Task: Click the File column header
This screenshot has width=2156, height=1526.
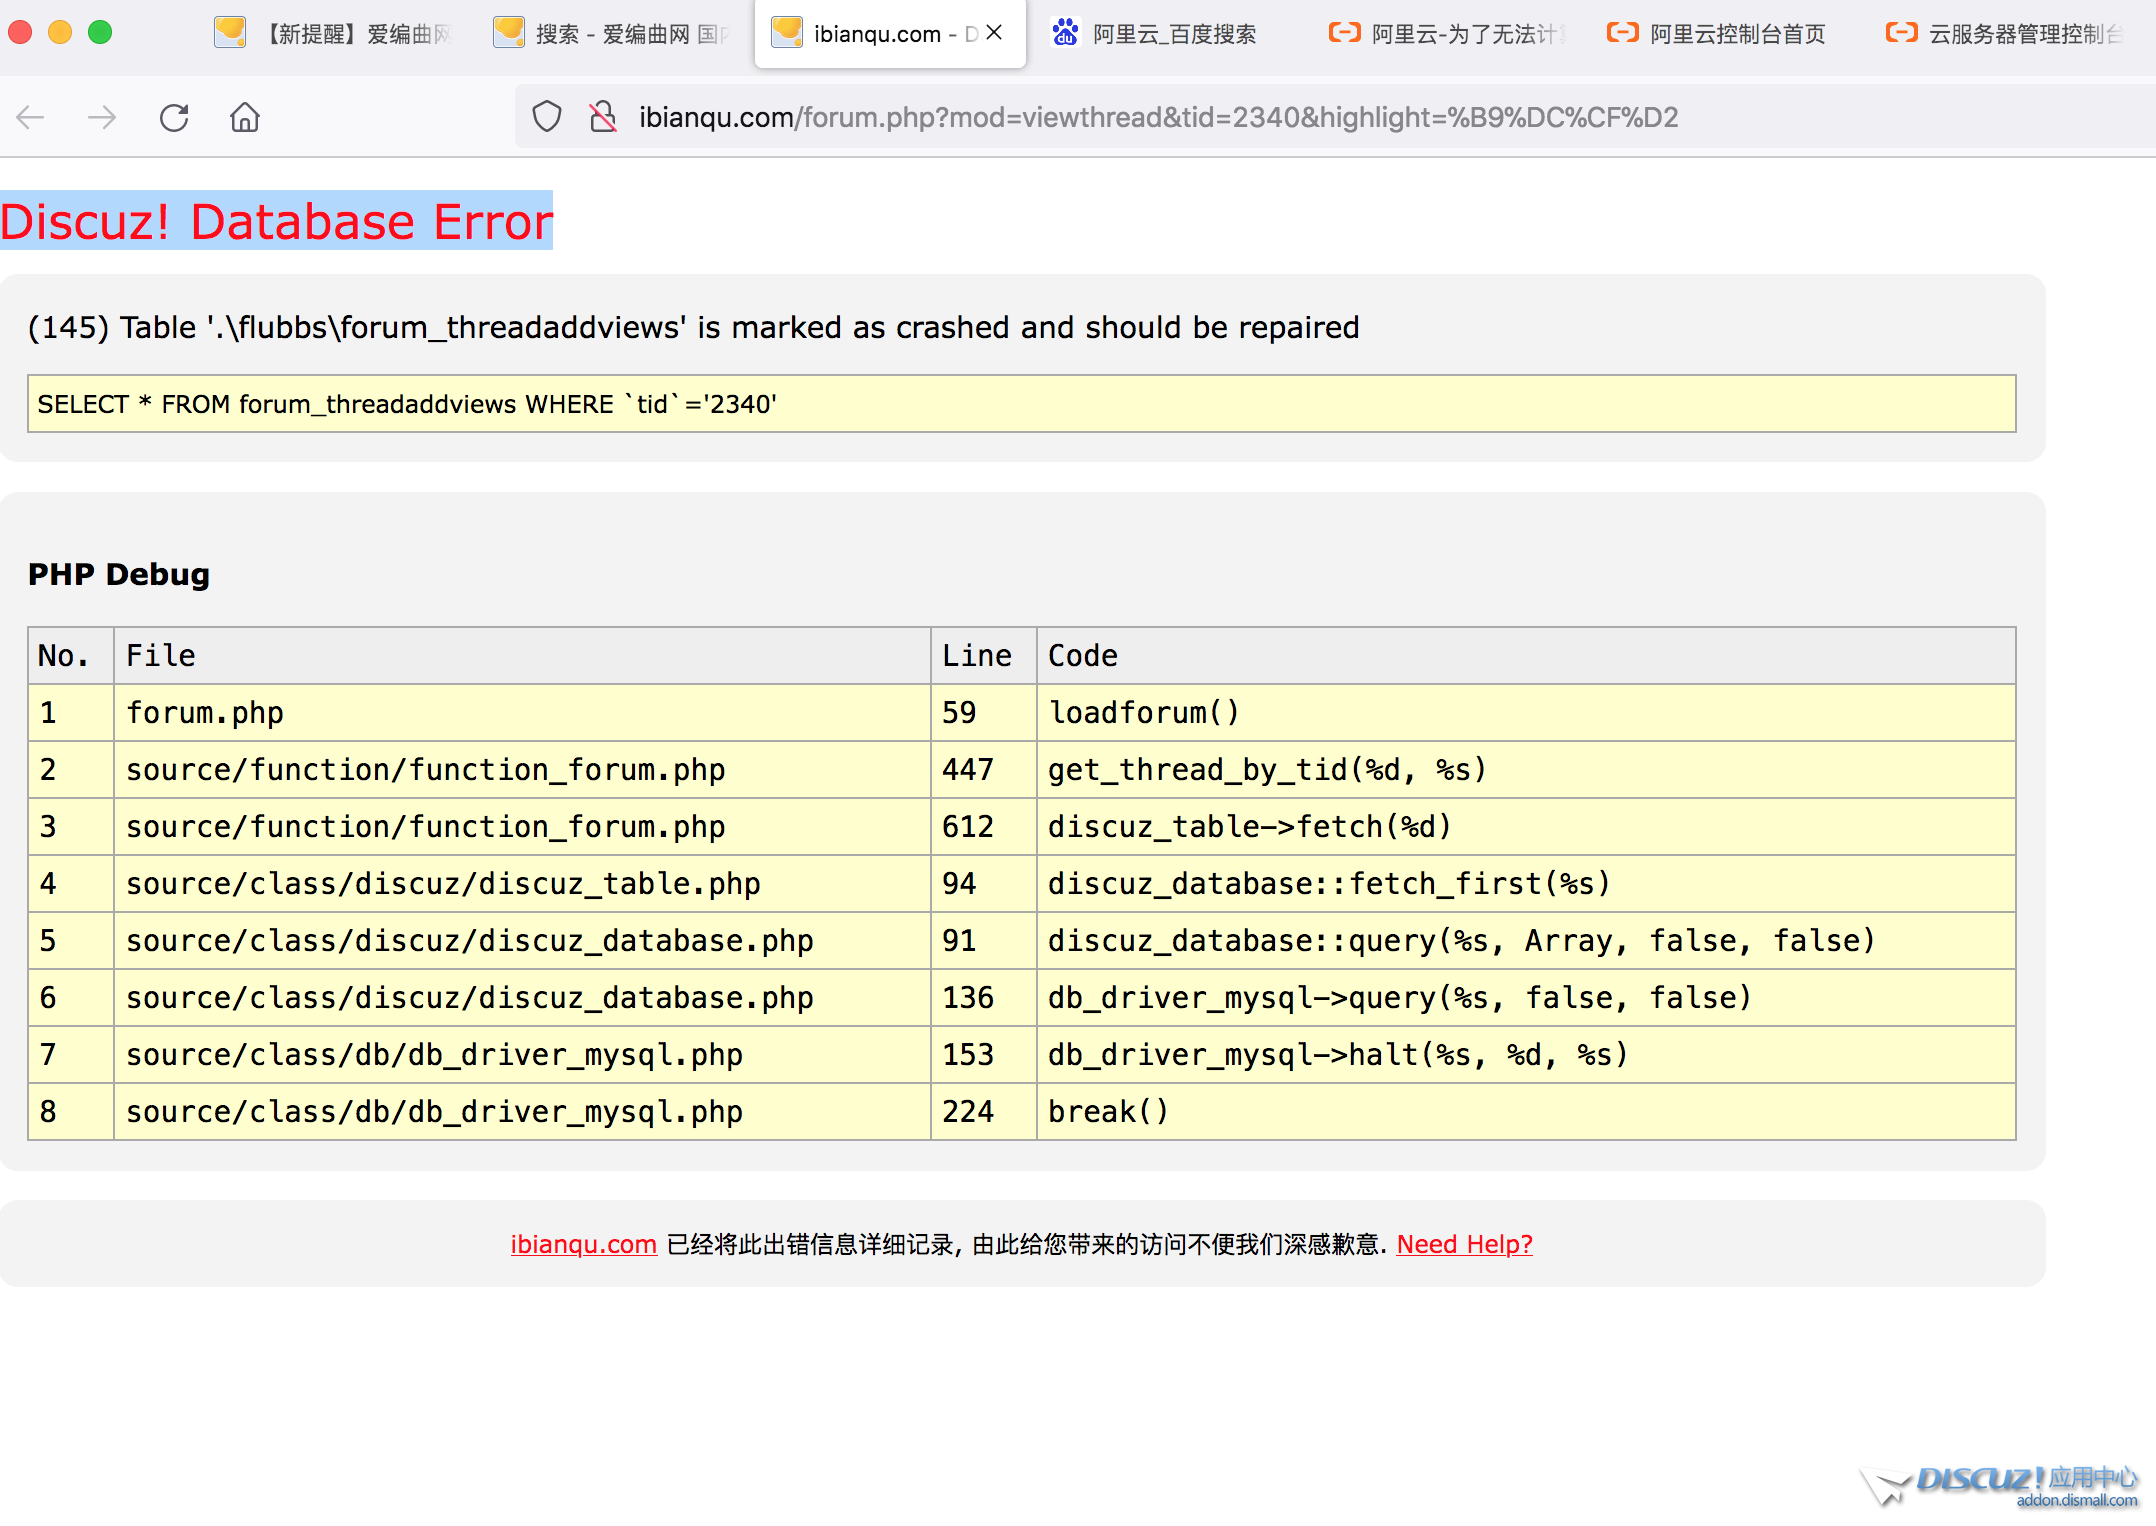Action: [x=522, y=656]
